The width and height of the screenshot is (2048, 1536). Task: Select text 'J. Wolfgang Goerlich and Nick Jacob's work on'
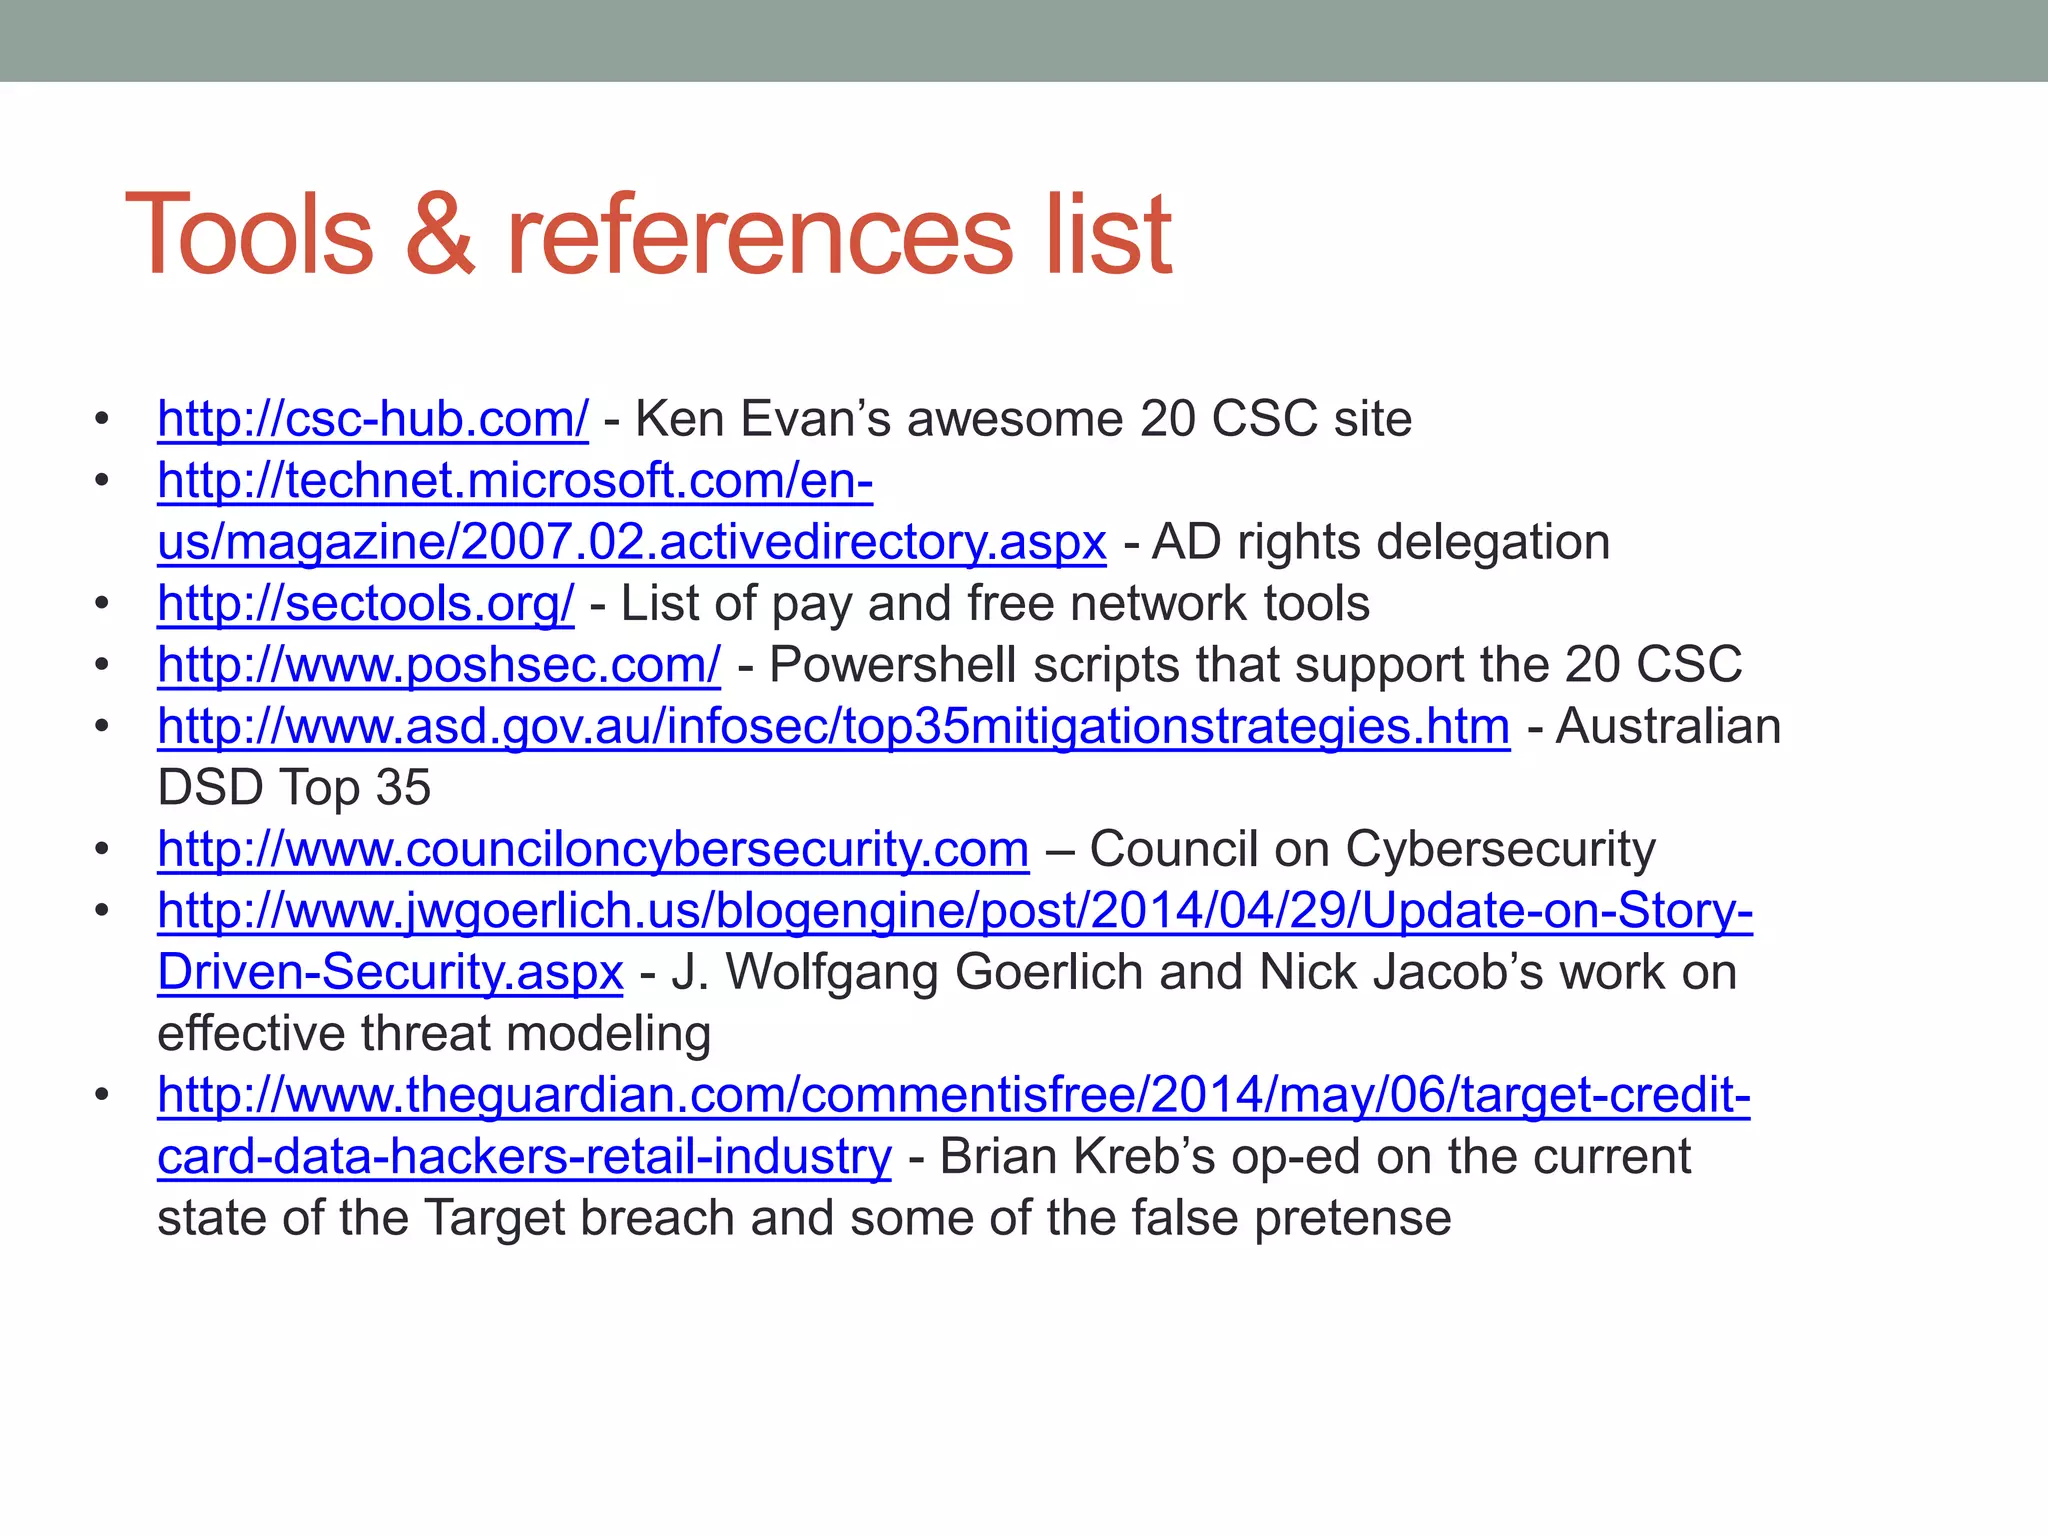pos(1204,972)
